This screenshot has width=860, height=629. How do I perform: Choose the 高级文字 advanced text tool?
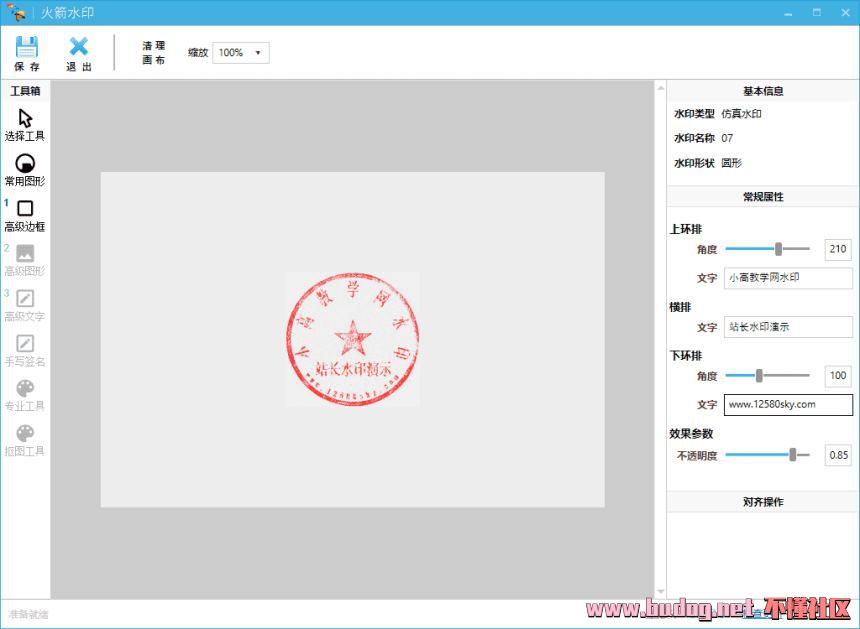click(25, 298)
